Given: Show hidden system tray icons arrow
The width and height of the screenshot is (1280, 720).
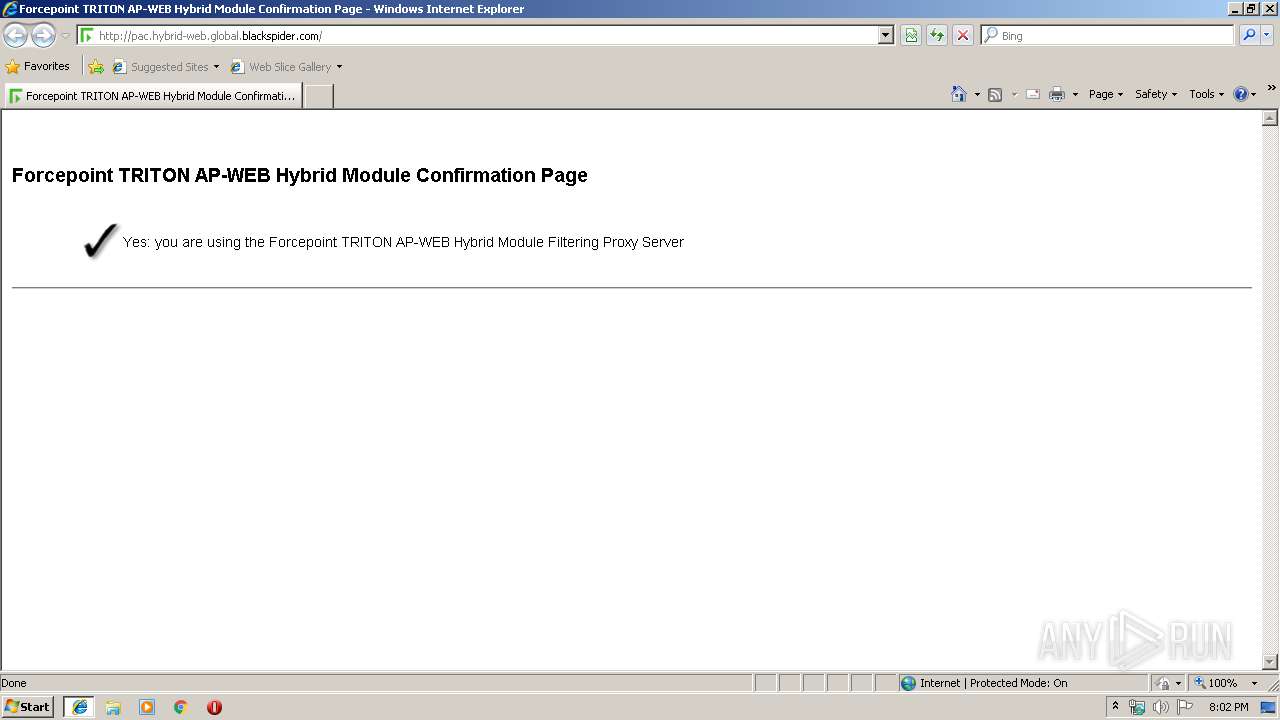Looking at the screenshot, I should click(1115, 706).
